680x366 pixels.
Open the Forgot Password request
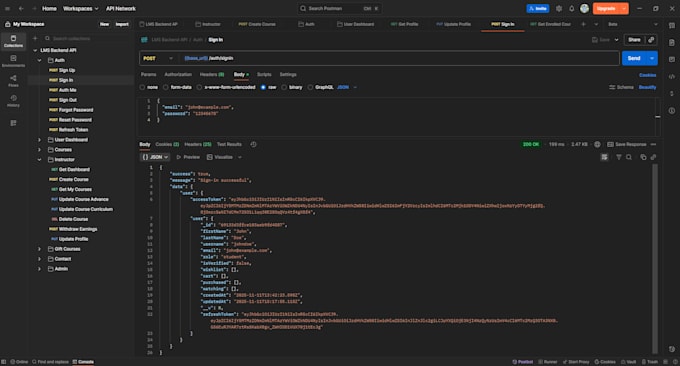click(x=76, y=110)
